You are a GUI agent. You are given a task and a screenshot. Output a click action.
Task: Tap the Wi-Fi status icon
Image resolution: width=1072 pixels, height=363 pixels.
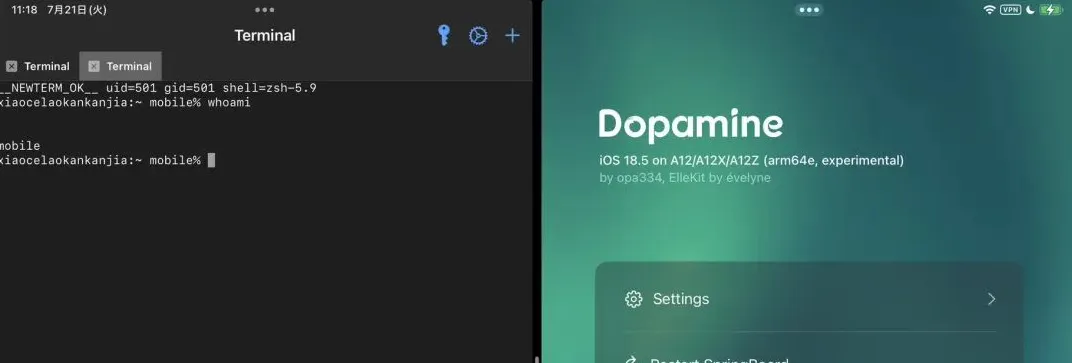989,10
